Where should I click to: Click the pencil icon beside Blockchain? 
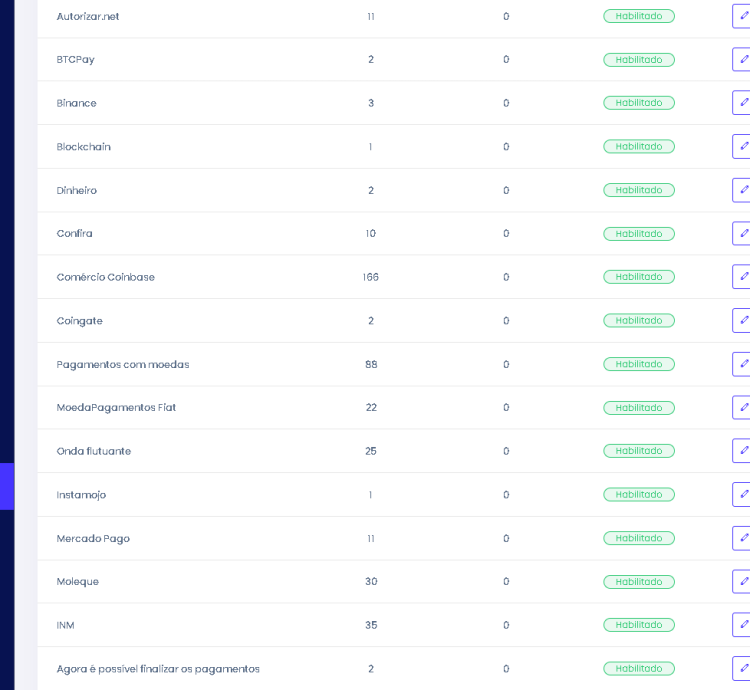(743, 146)
